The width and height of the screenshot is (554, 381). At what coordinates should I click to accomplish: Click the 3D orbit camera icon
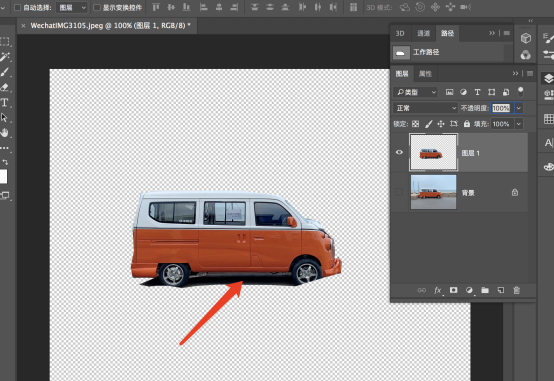(405, 7)
